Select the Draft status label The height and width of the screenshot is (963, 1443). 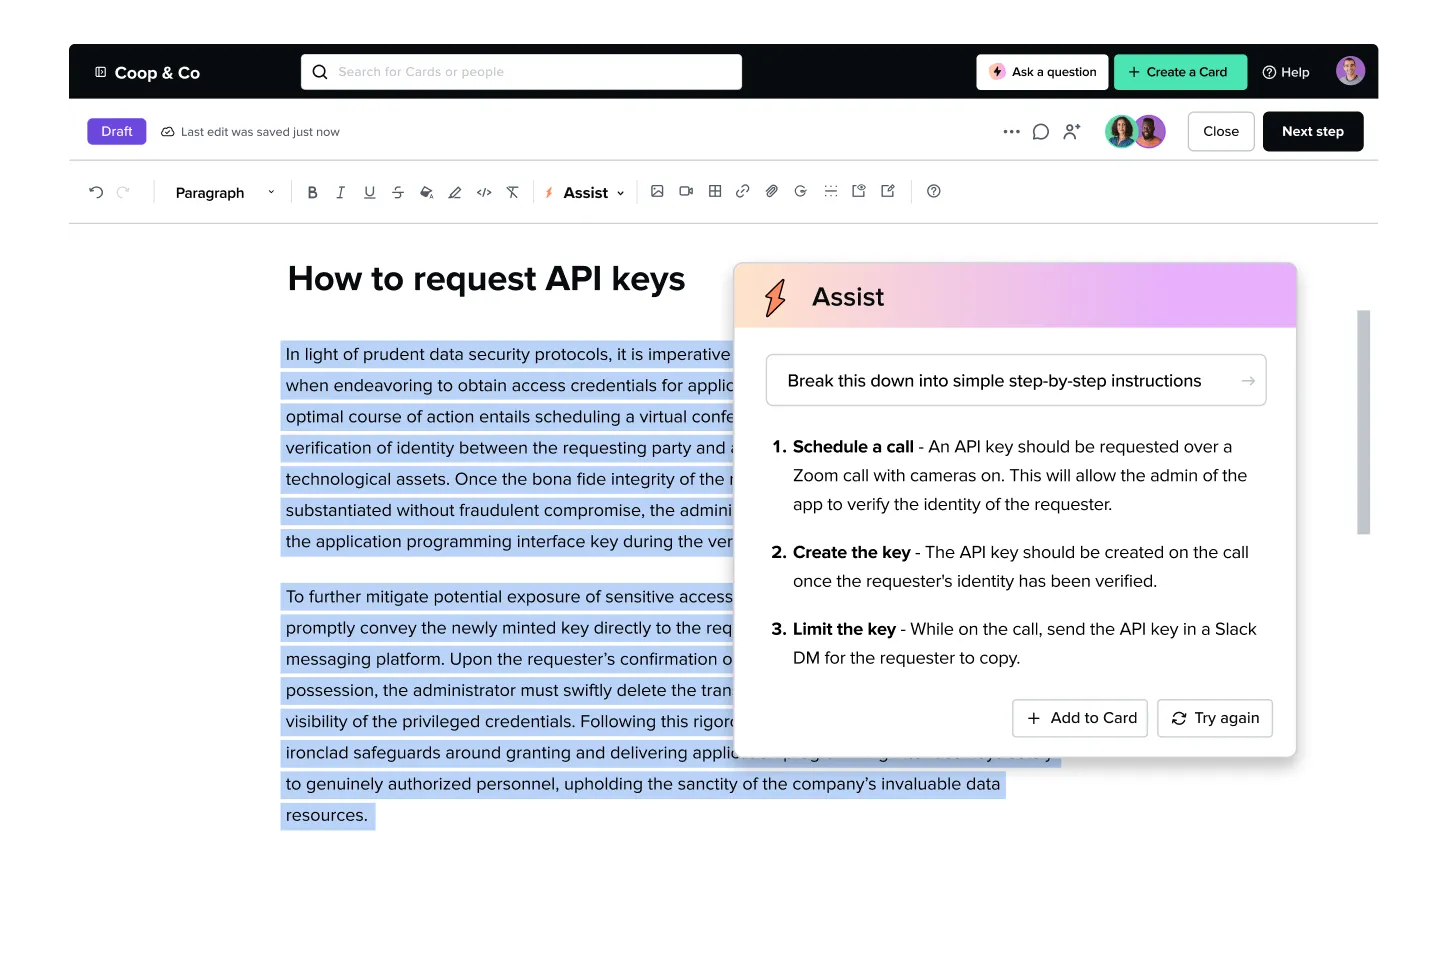coord(116,131)
